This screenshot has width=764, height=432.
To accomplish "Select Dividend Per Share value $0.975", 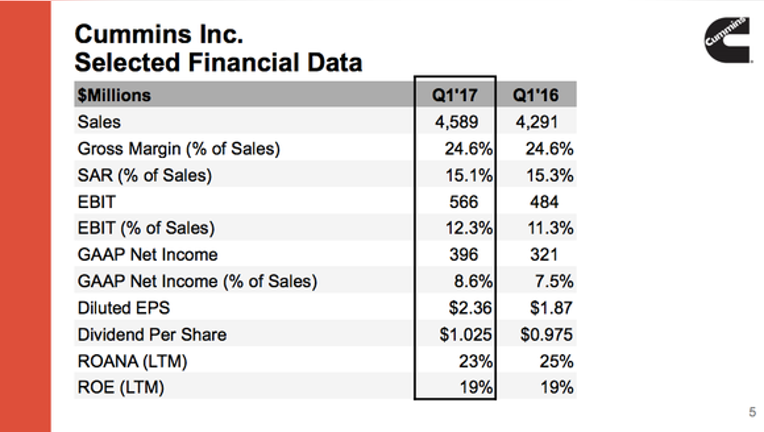I will [546, 335].
